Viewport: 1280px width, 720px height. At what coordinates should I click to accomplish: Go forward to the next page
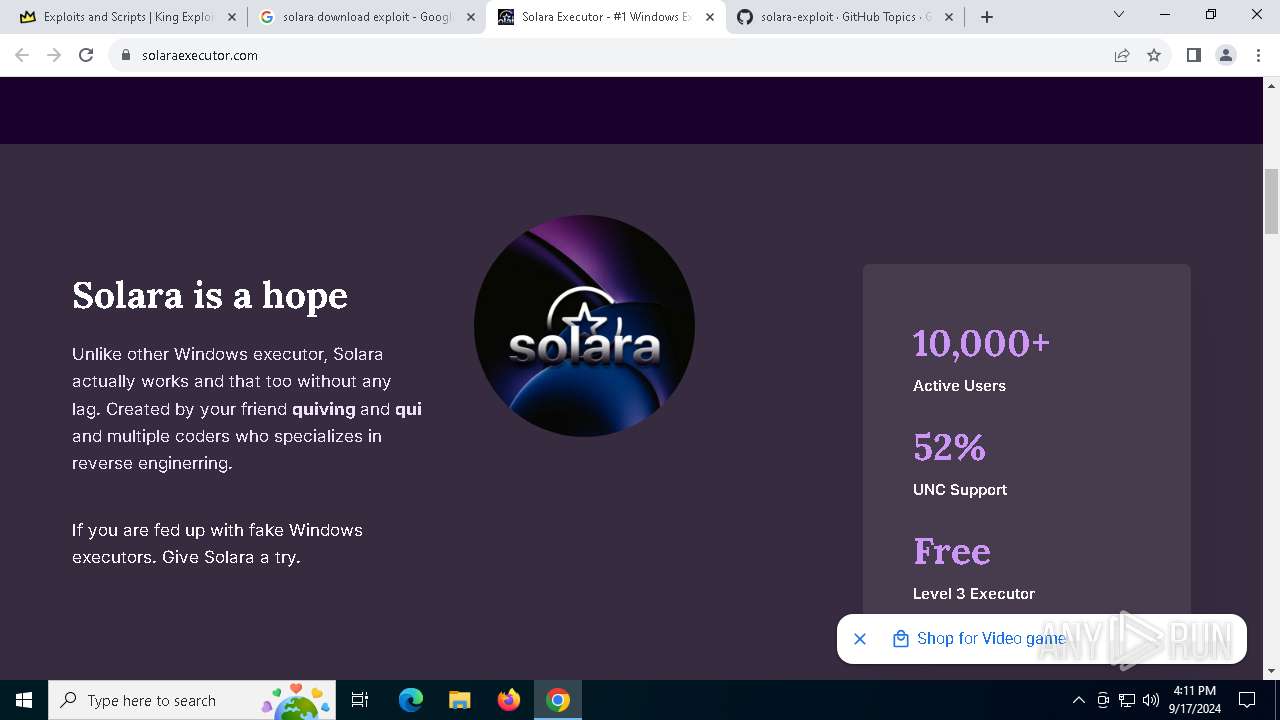pos(54,55)
